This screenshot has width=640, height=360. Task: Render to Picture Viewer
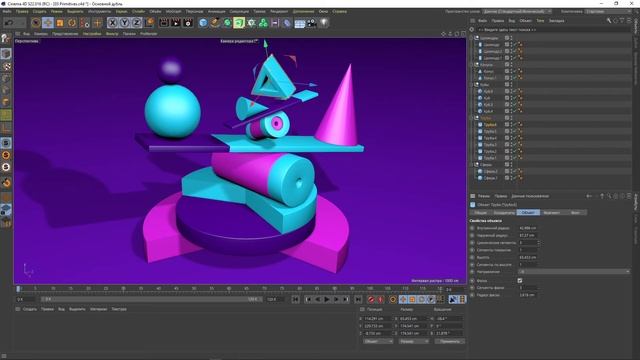coord(176,23)
